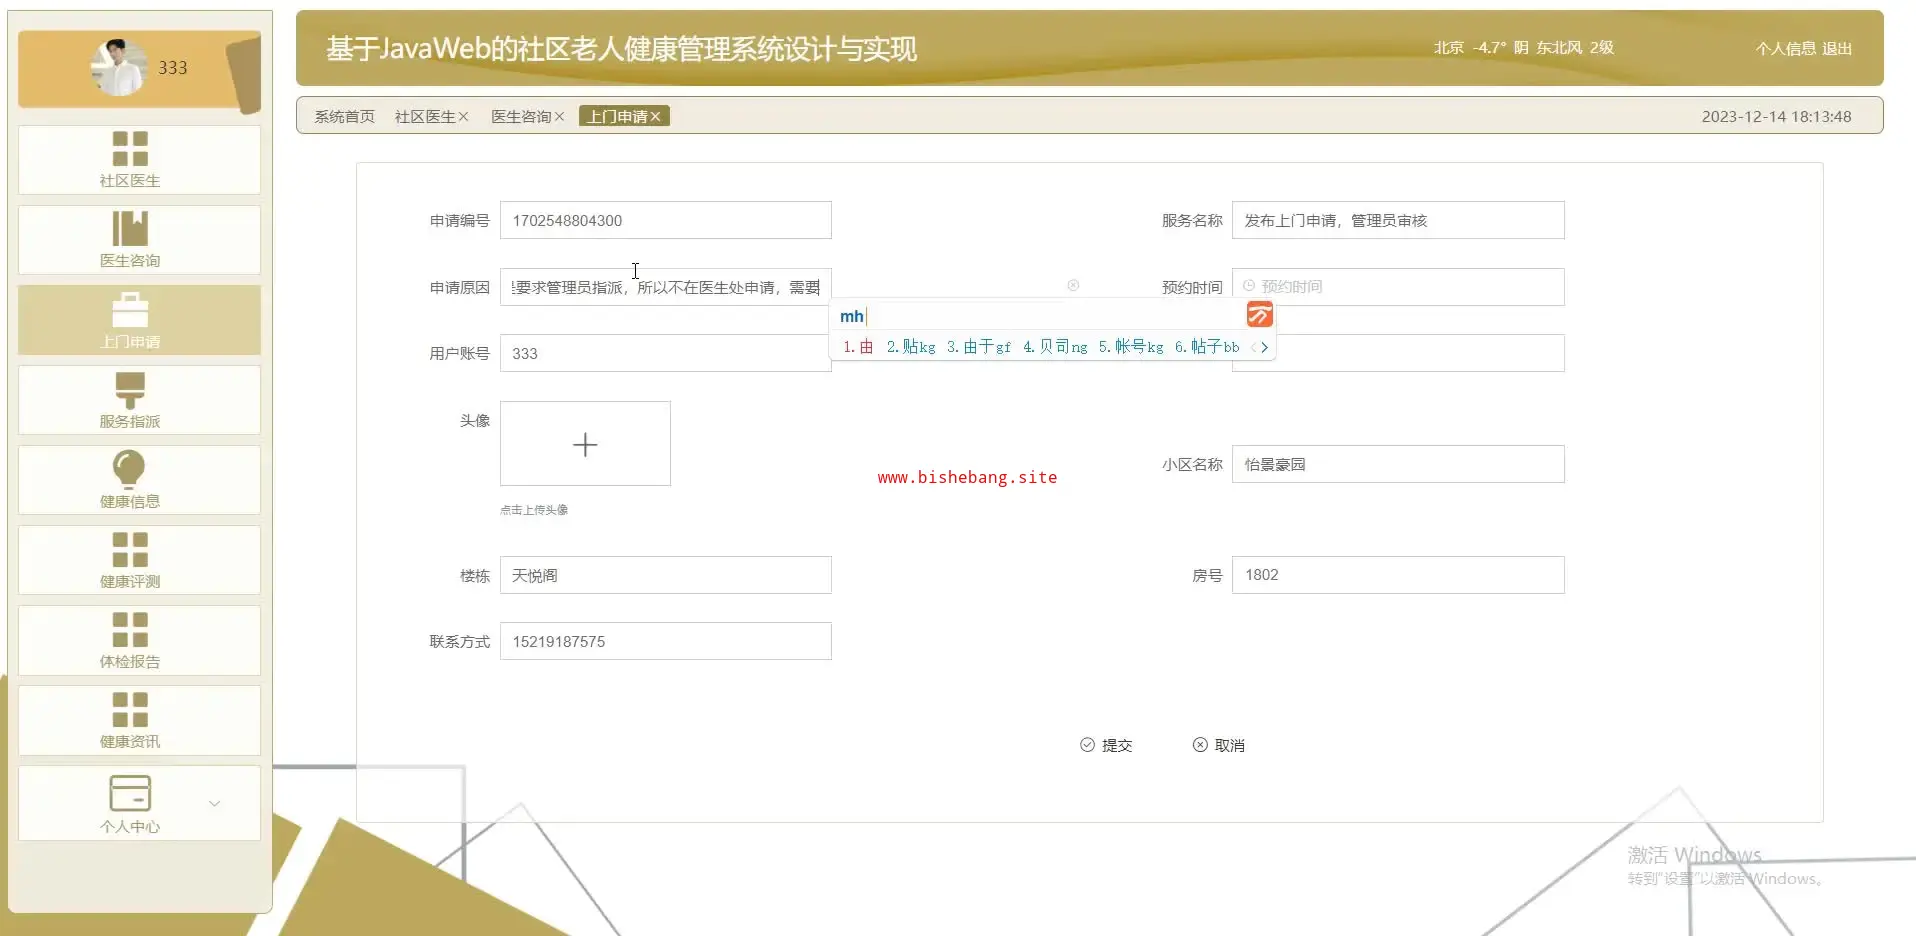Click the 服务名称 input field

click(1398, 220)
